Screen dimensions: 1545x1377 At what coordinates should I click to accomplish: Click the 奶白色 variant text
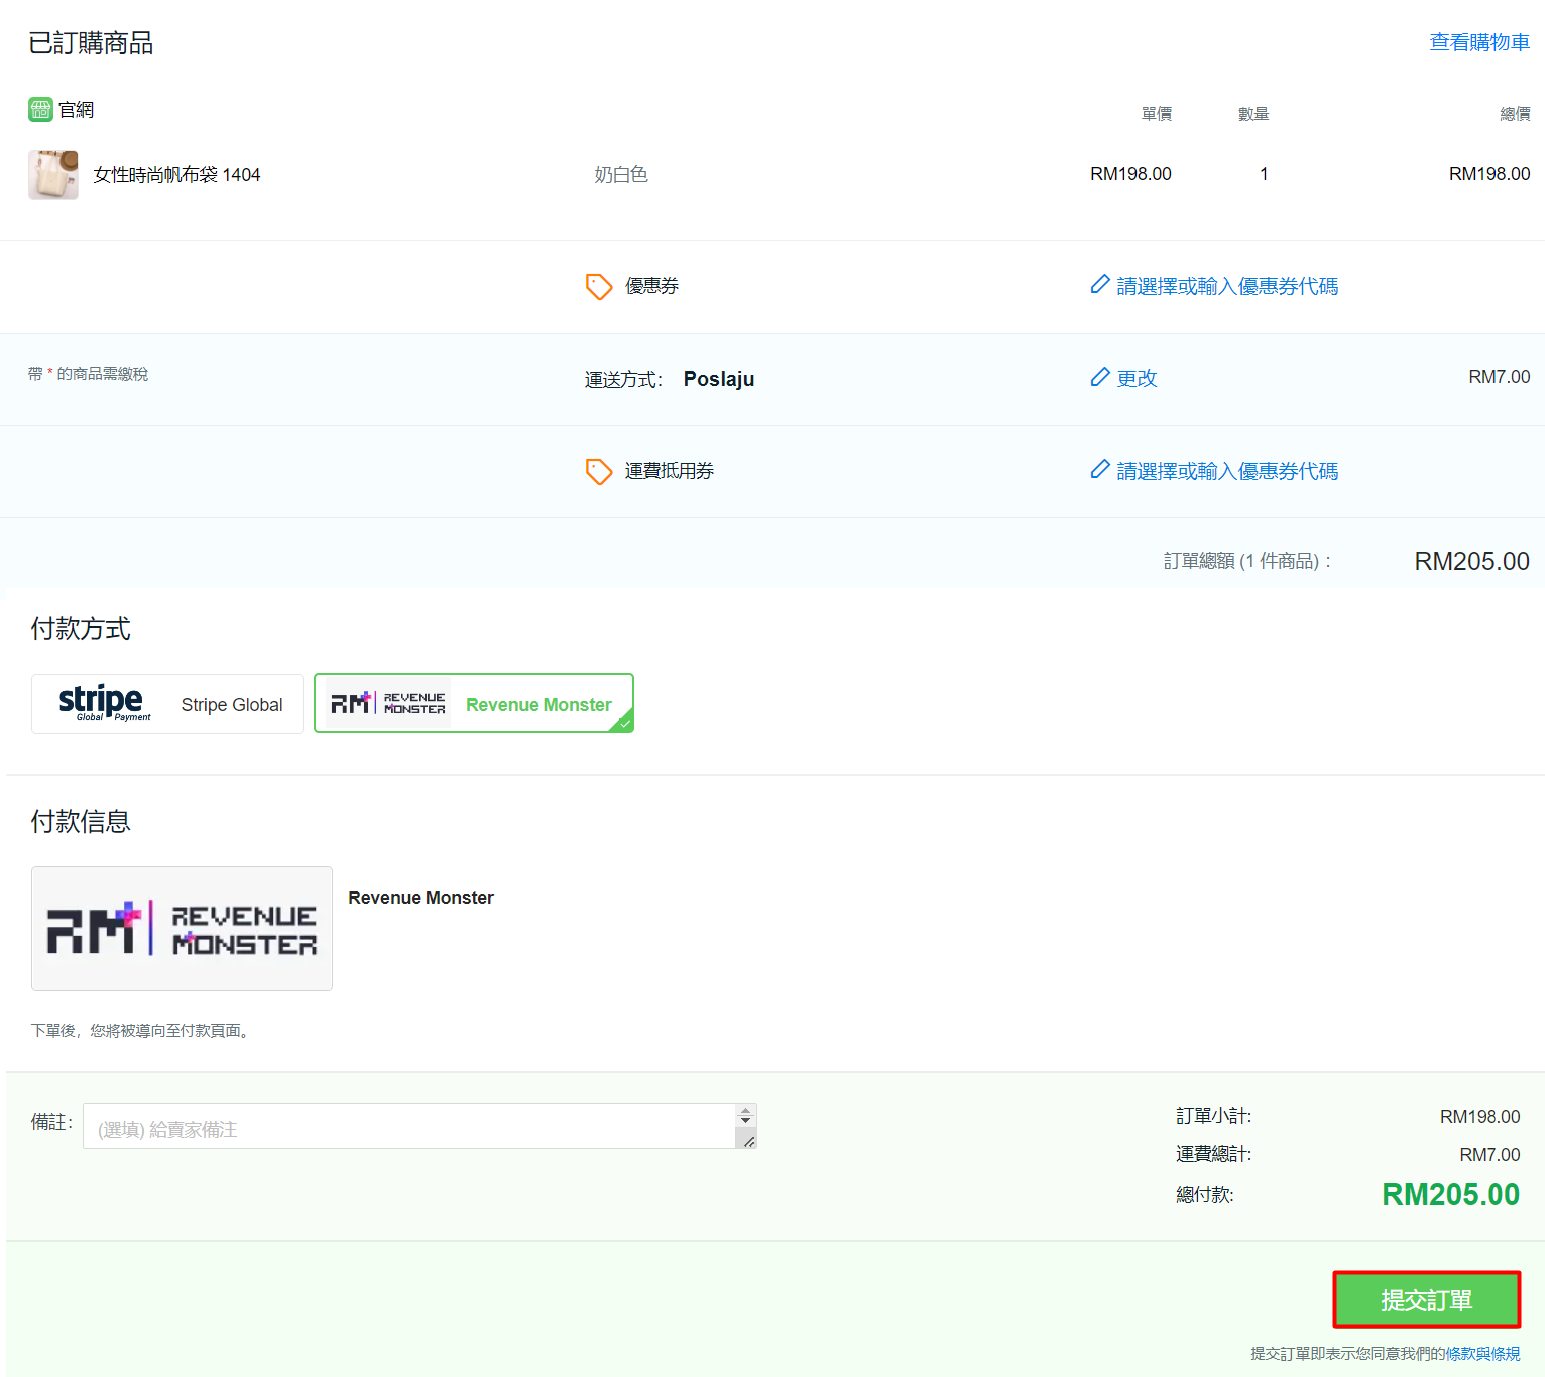coord(621,175)
